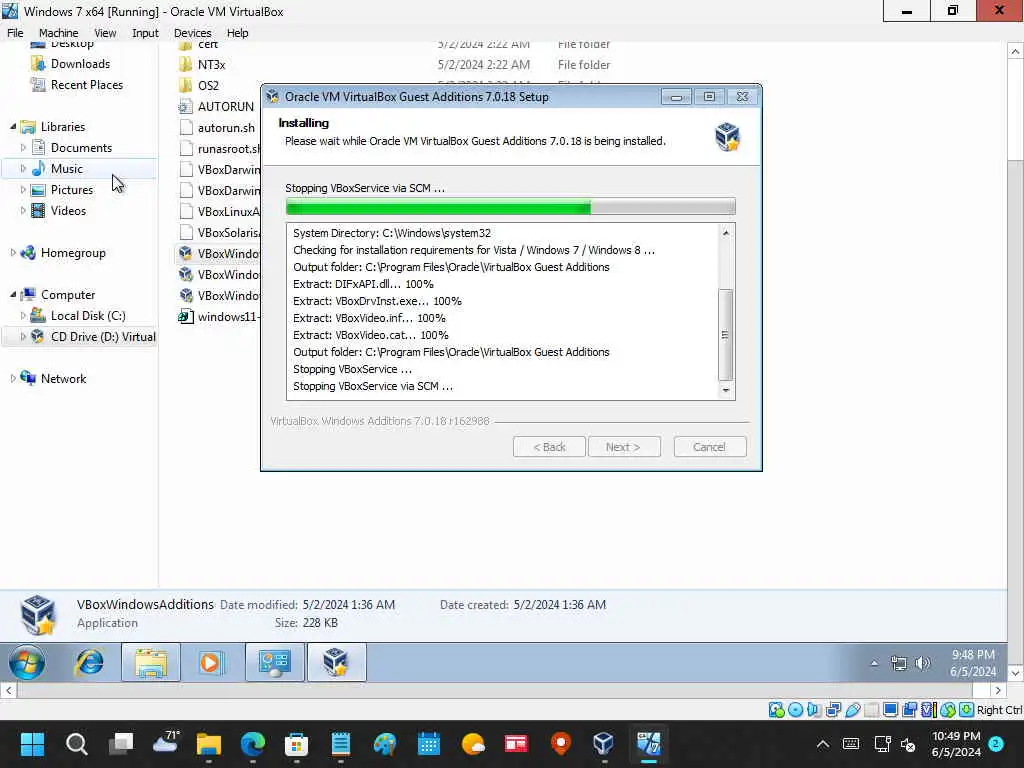The width and height of the screenshot is (1024, 768).
Task: Click the network adapters indicator in VirtualBox status bar
Action: click(833, 710)
